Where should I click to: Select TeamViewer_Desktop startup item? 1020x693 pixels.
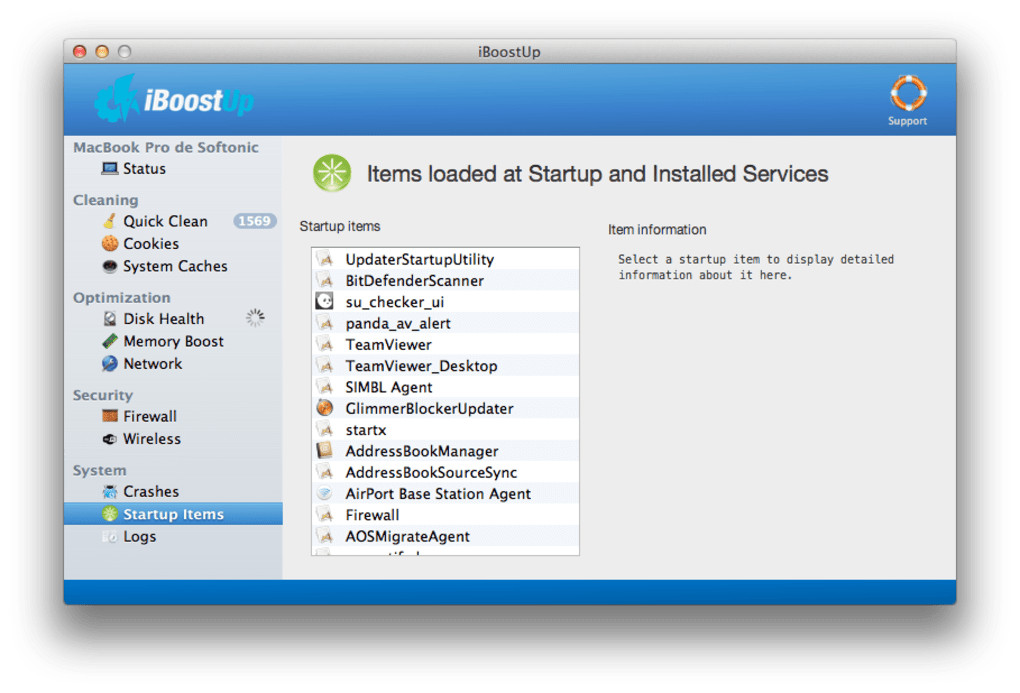click(x=446, y=366)
